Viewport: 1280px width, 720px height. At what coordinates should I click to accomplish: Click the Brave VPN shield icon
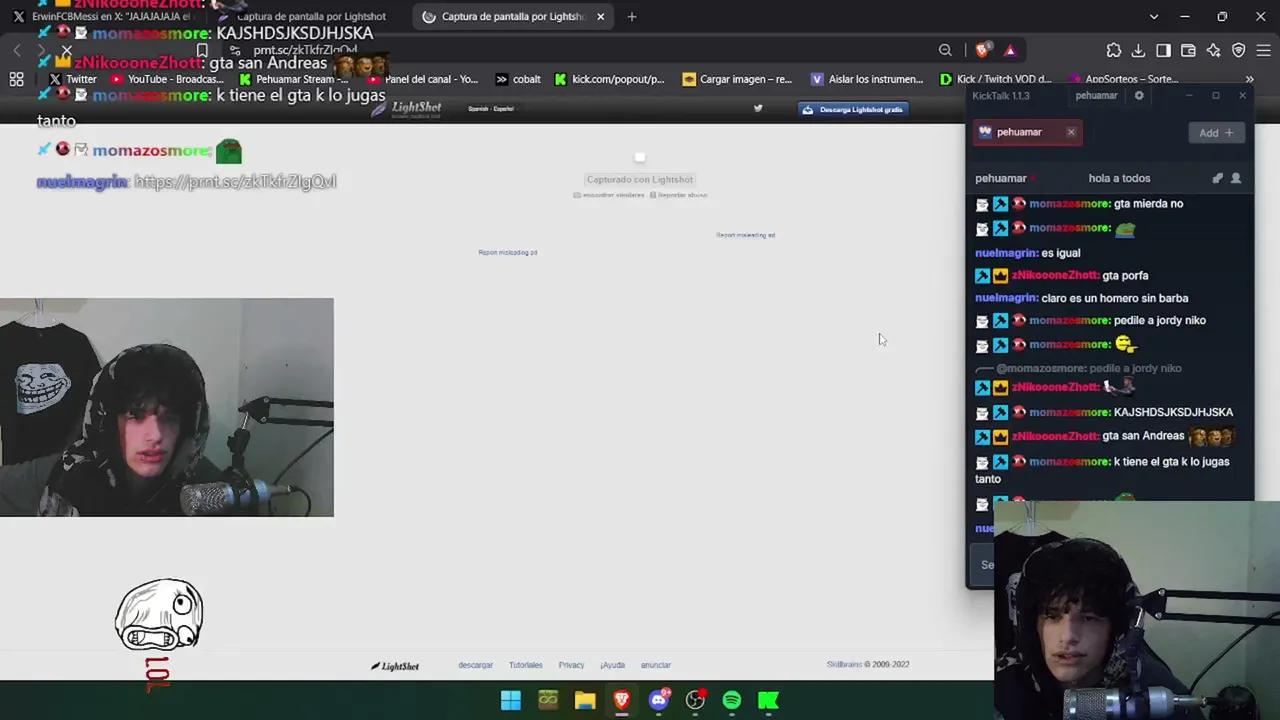tap(1238, 50)
